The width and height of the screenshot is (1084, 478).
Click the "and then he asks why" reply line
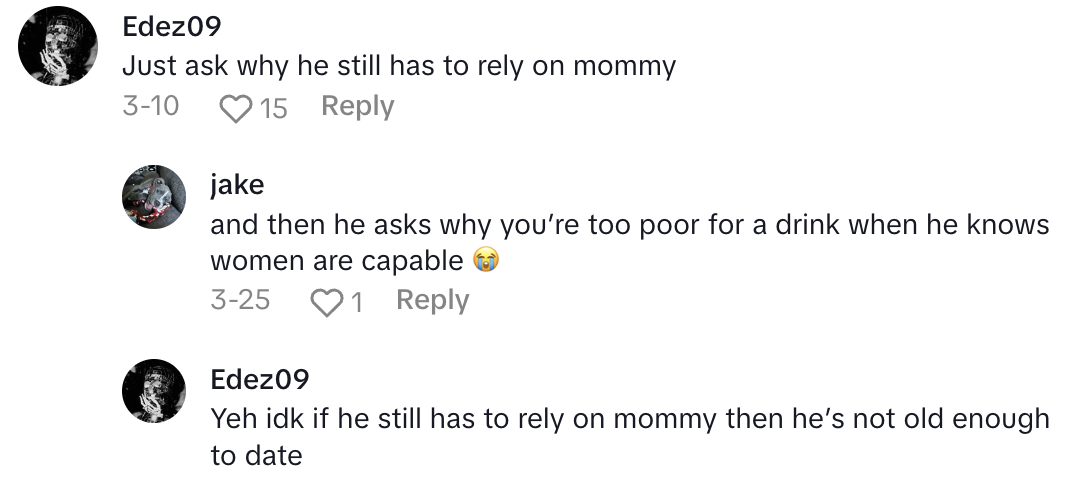[629, 224]
